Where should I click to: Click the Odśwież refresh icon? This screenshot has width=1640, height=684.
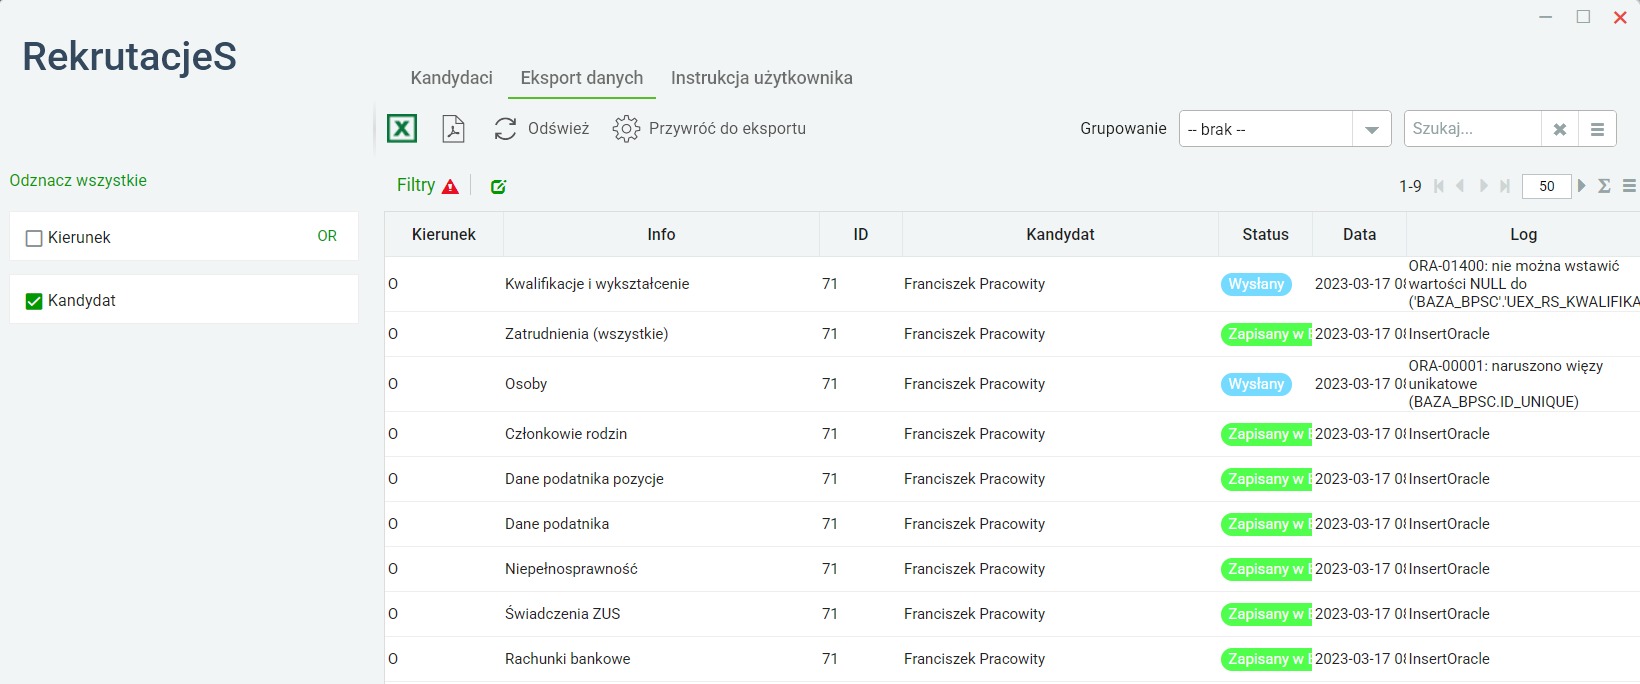pyautogui.click(x=505, y=129)
